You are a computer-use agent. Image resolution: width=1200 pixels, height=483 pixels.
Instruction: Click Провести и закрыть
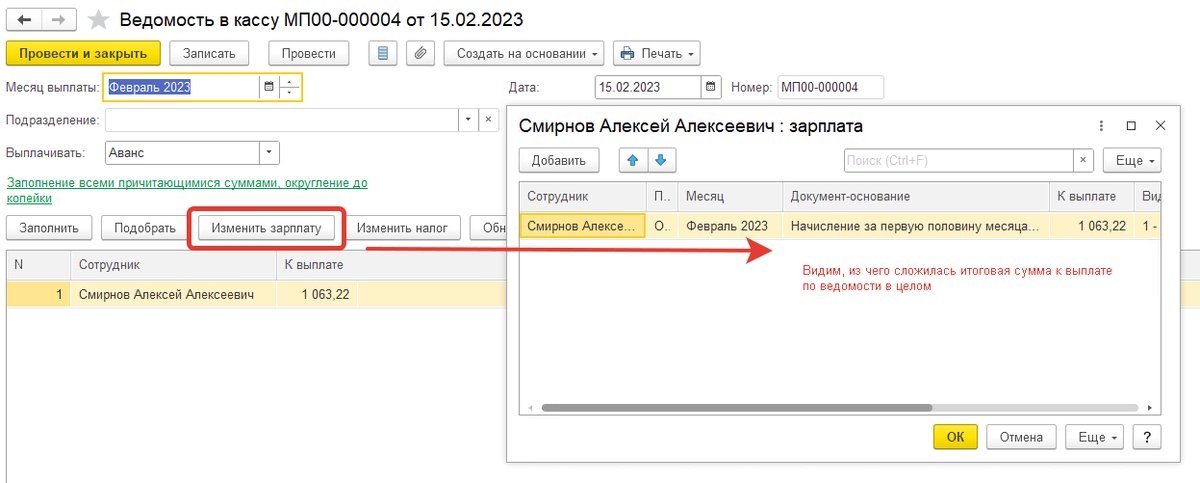(83, 53)
